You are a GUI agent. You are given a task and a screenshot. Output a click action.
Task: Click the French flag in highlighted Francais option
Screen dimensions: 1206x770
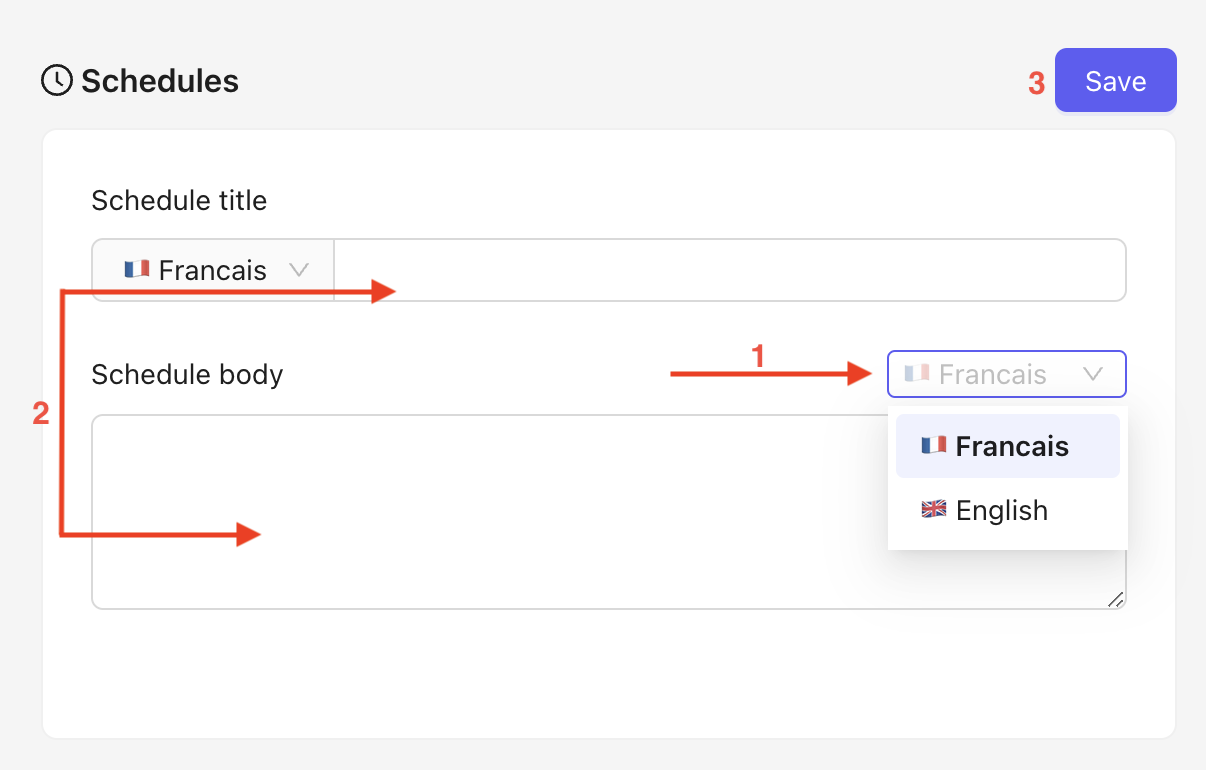pyautogui.click(x=933, y=446)
